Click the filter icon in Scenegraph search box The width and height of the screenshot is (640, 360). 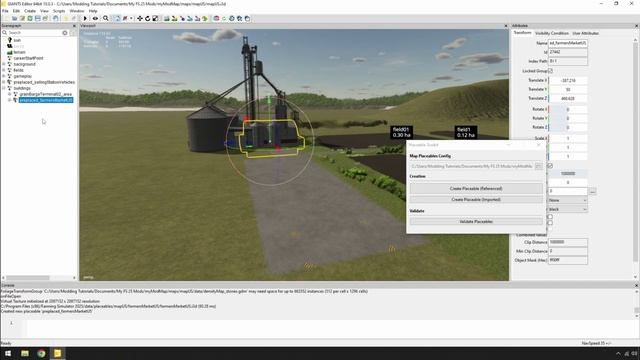(x=65, y=33)
